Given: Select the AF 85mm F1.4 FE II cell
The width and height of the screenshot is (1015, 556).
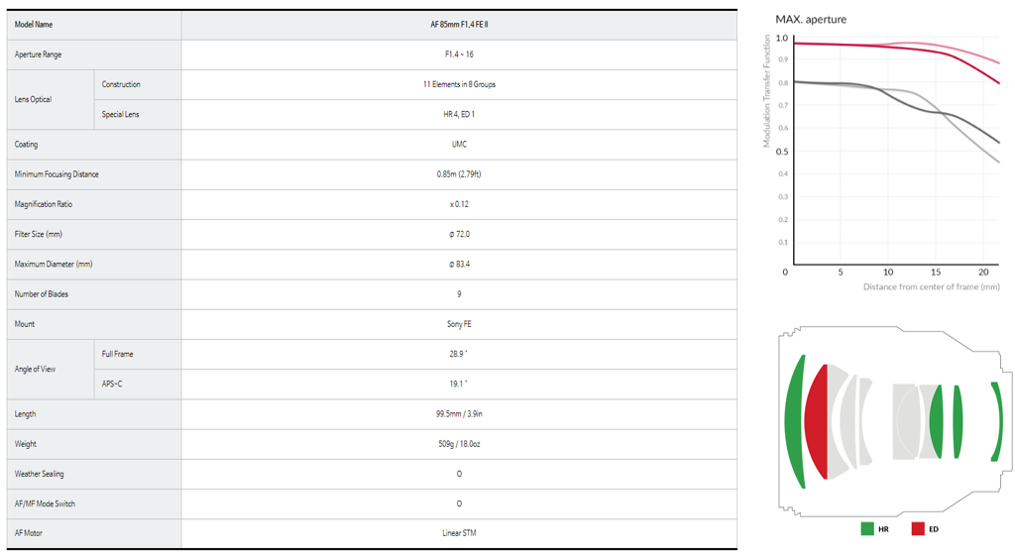Looking at the screenshot, I should point(459,24).
